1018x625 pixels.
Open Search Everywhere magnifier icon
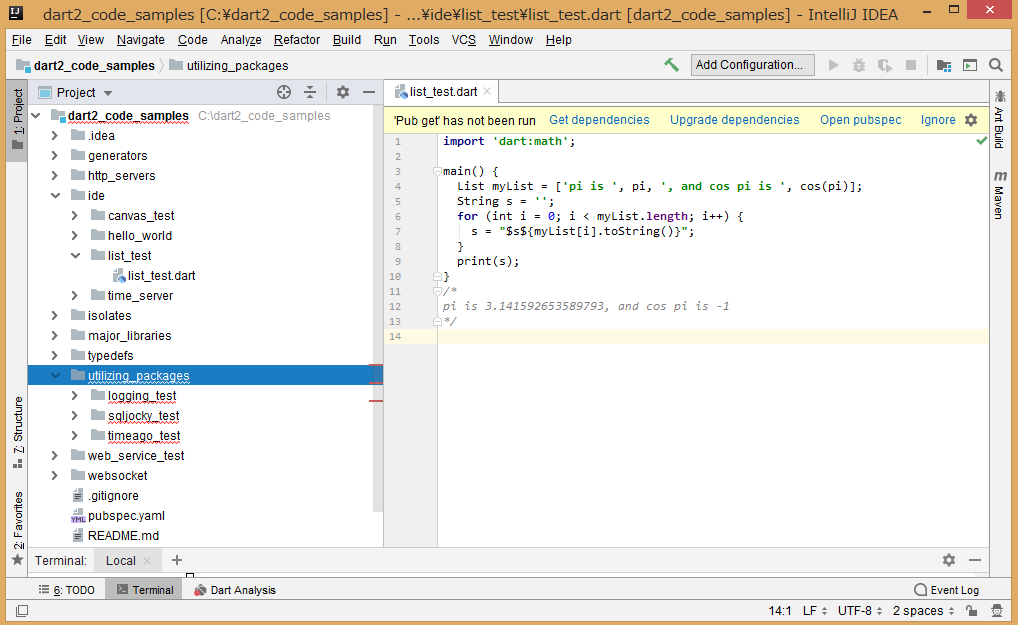pos(996,65)
